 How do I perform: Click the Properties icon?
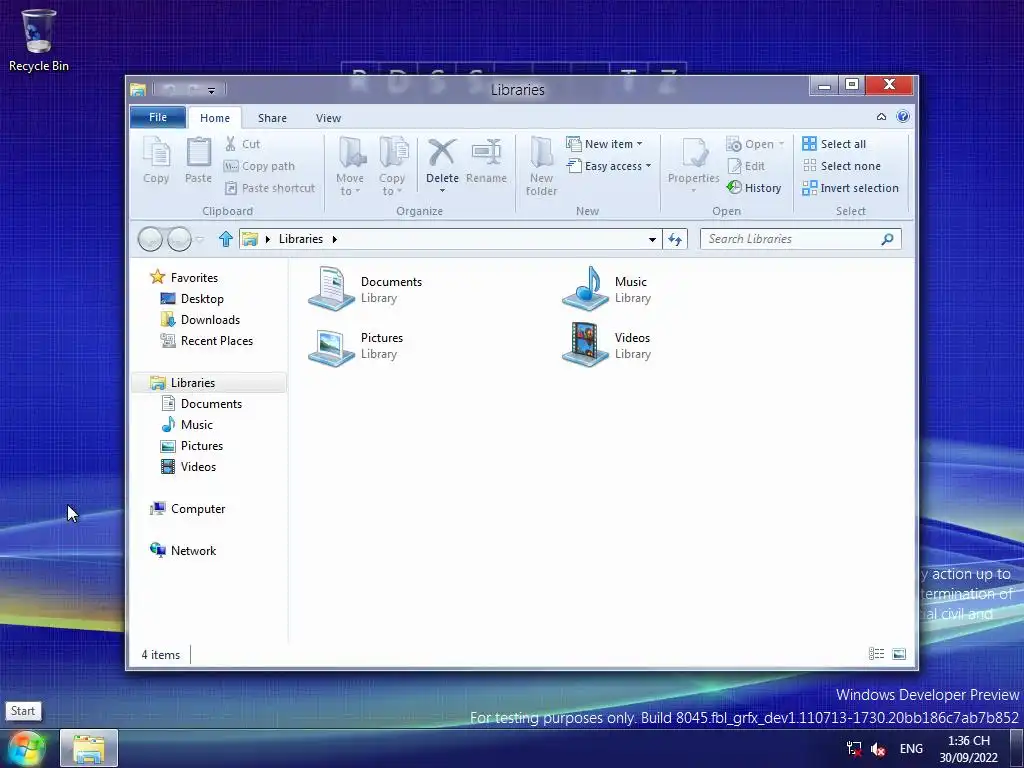click(x=694, y=153)
